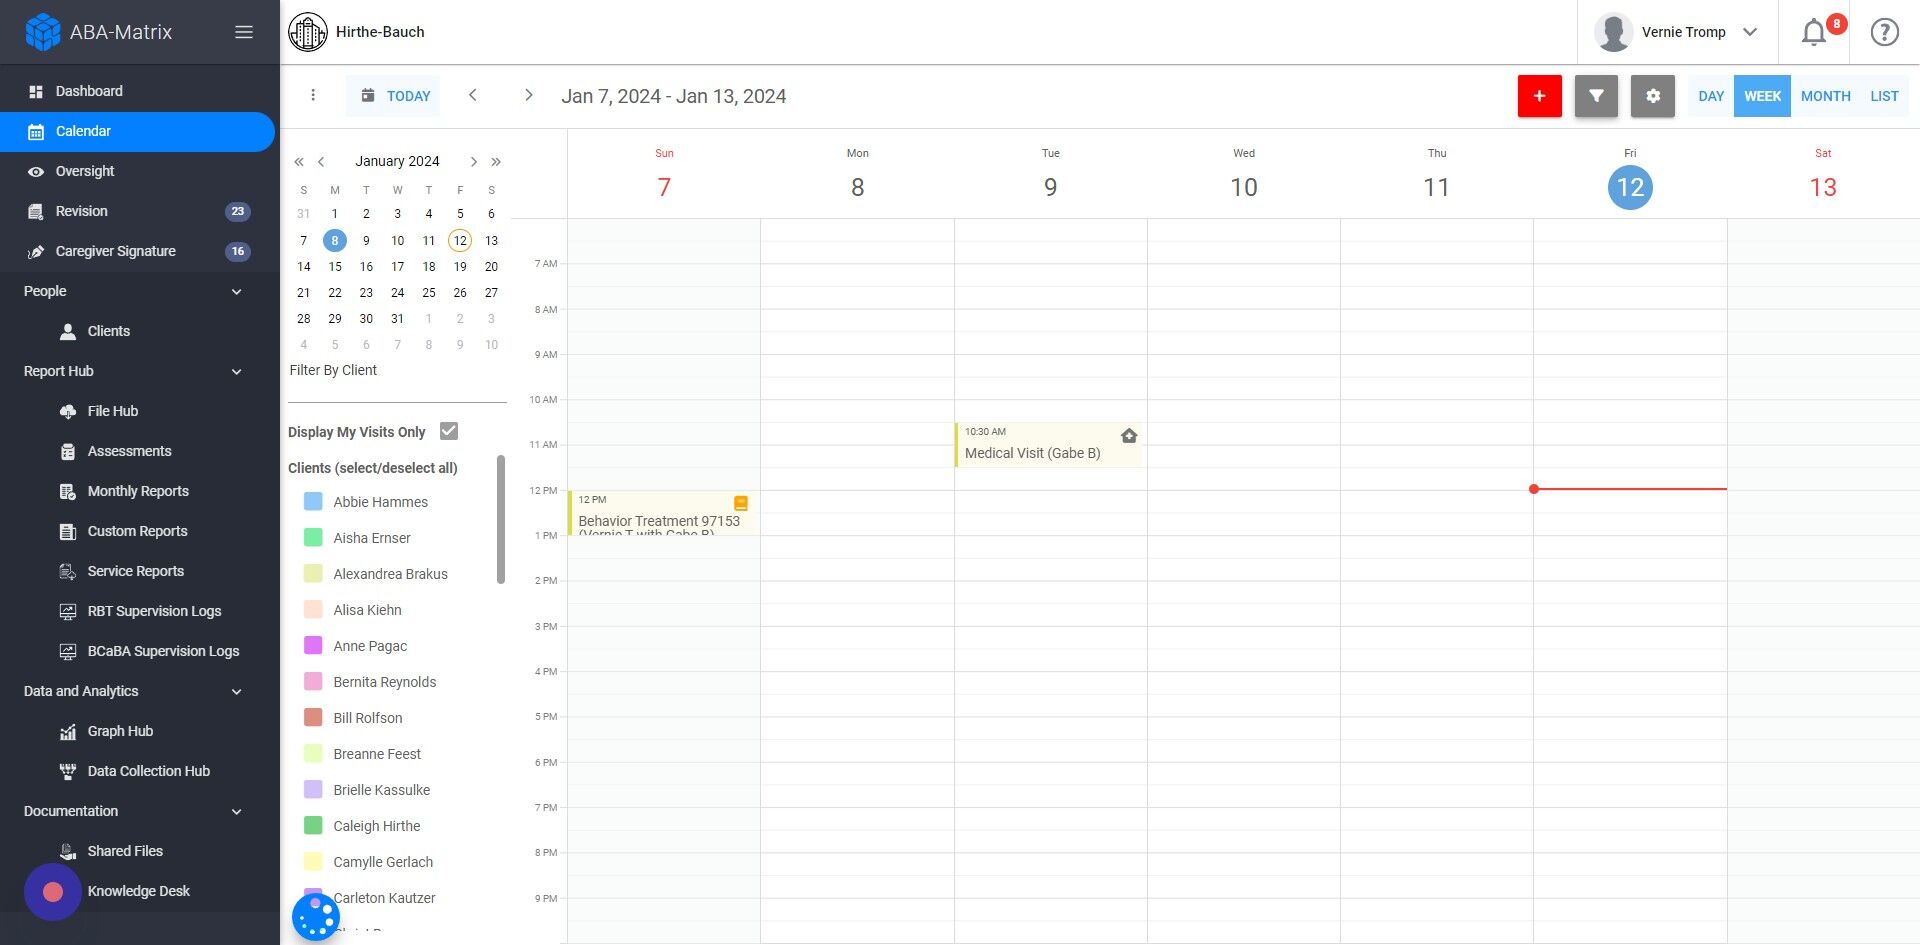Toggle Alexandrea Brakus client color checkbox
The height and width of the screenshot is (945, 1920).
coord(313,574)
